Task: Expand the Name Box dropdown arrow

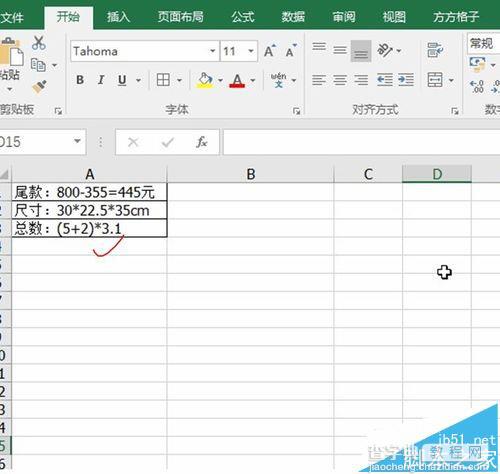Action: (77, 141)
